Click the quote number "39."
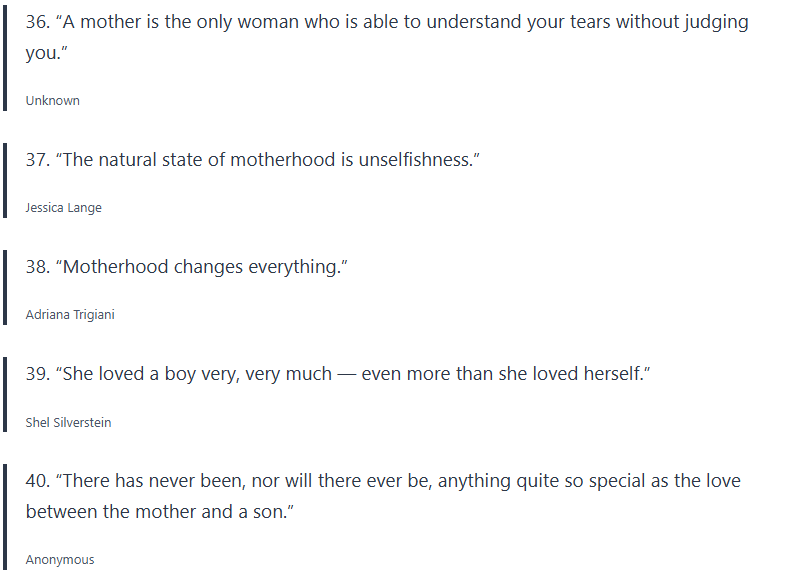The height and width of the screenshot is (571, 807). (x=38, y=374)
